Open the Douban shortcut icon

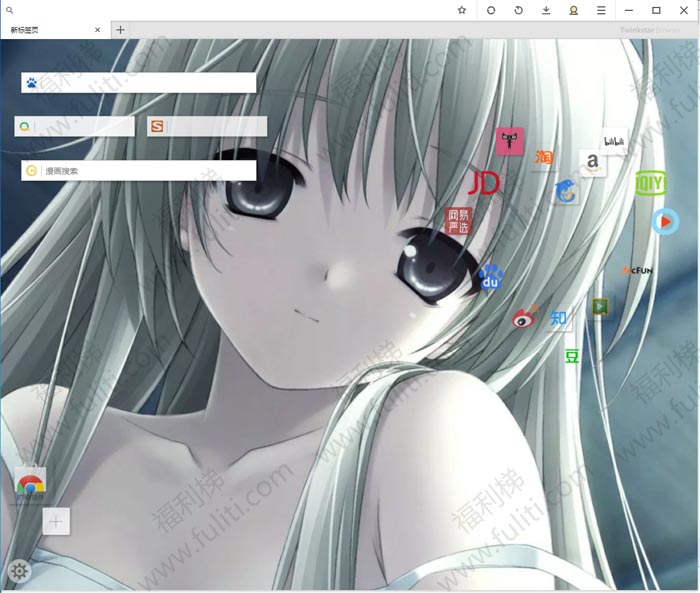[572, 356]
